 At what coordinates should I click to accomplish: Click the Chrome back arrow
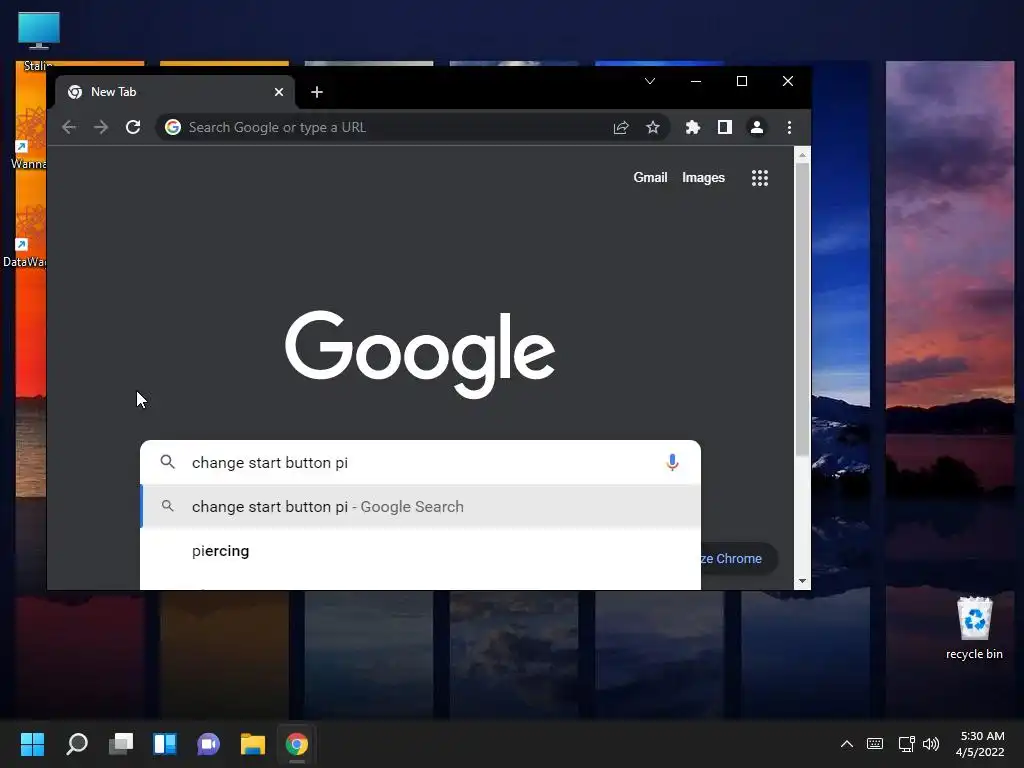pos(69,127)
